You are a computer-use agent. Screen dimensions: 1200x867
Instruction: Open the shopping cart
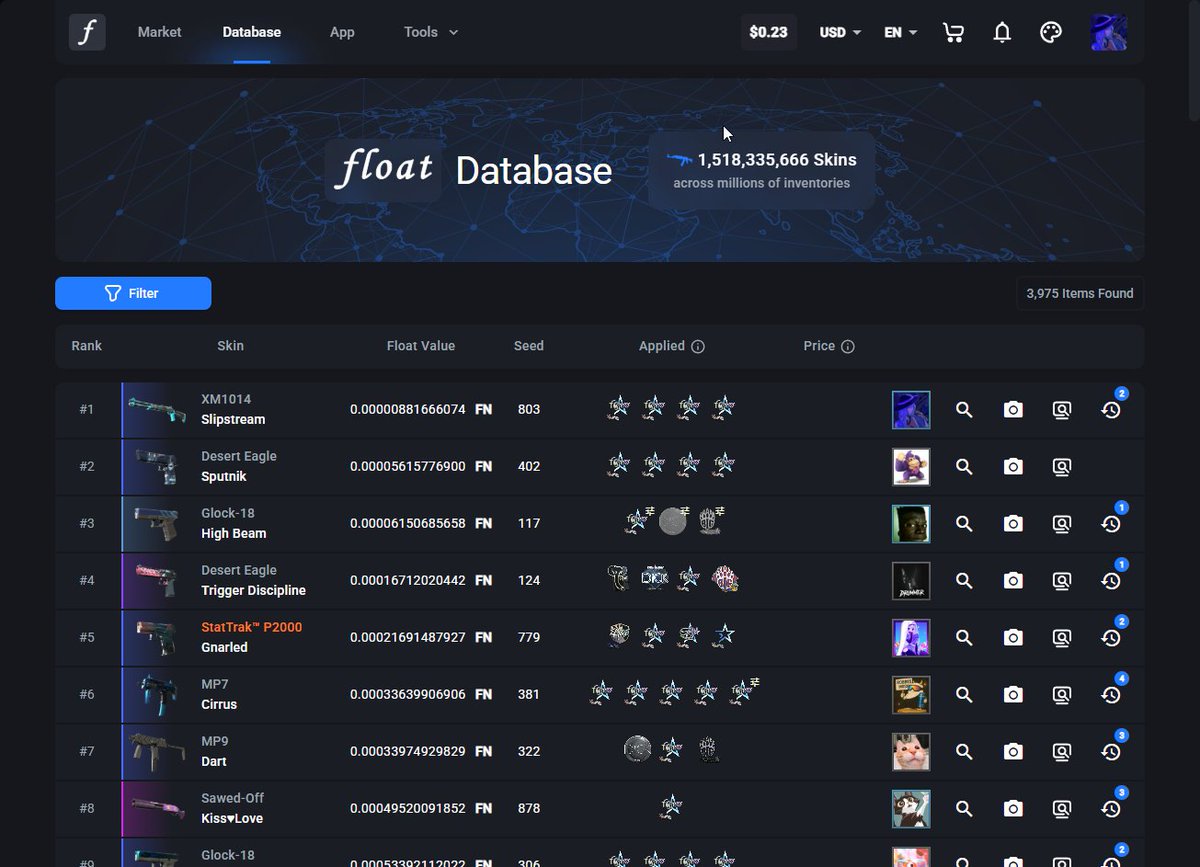point(953,32)
